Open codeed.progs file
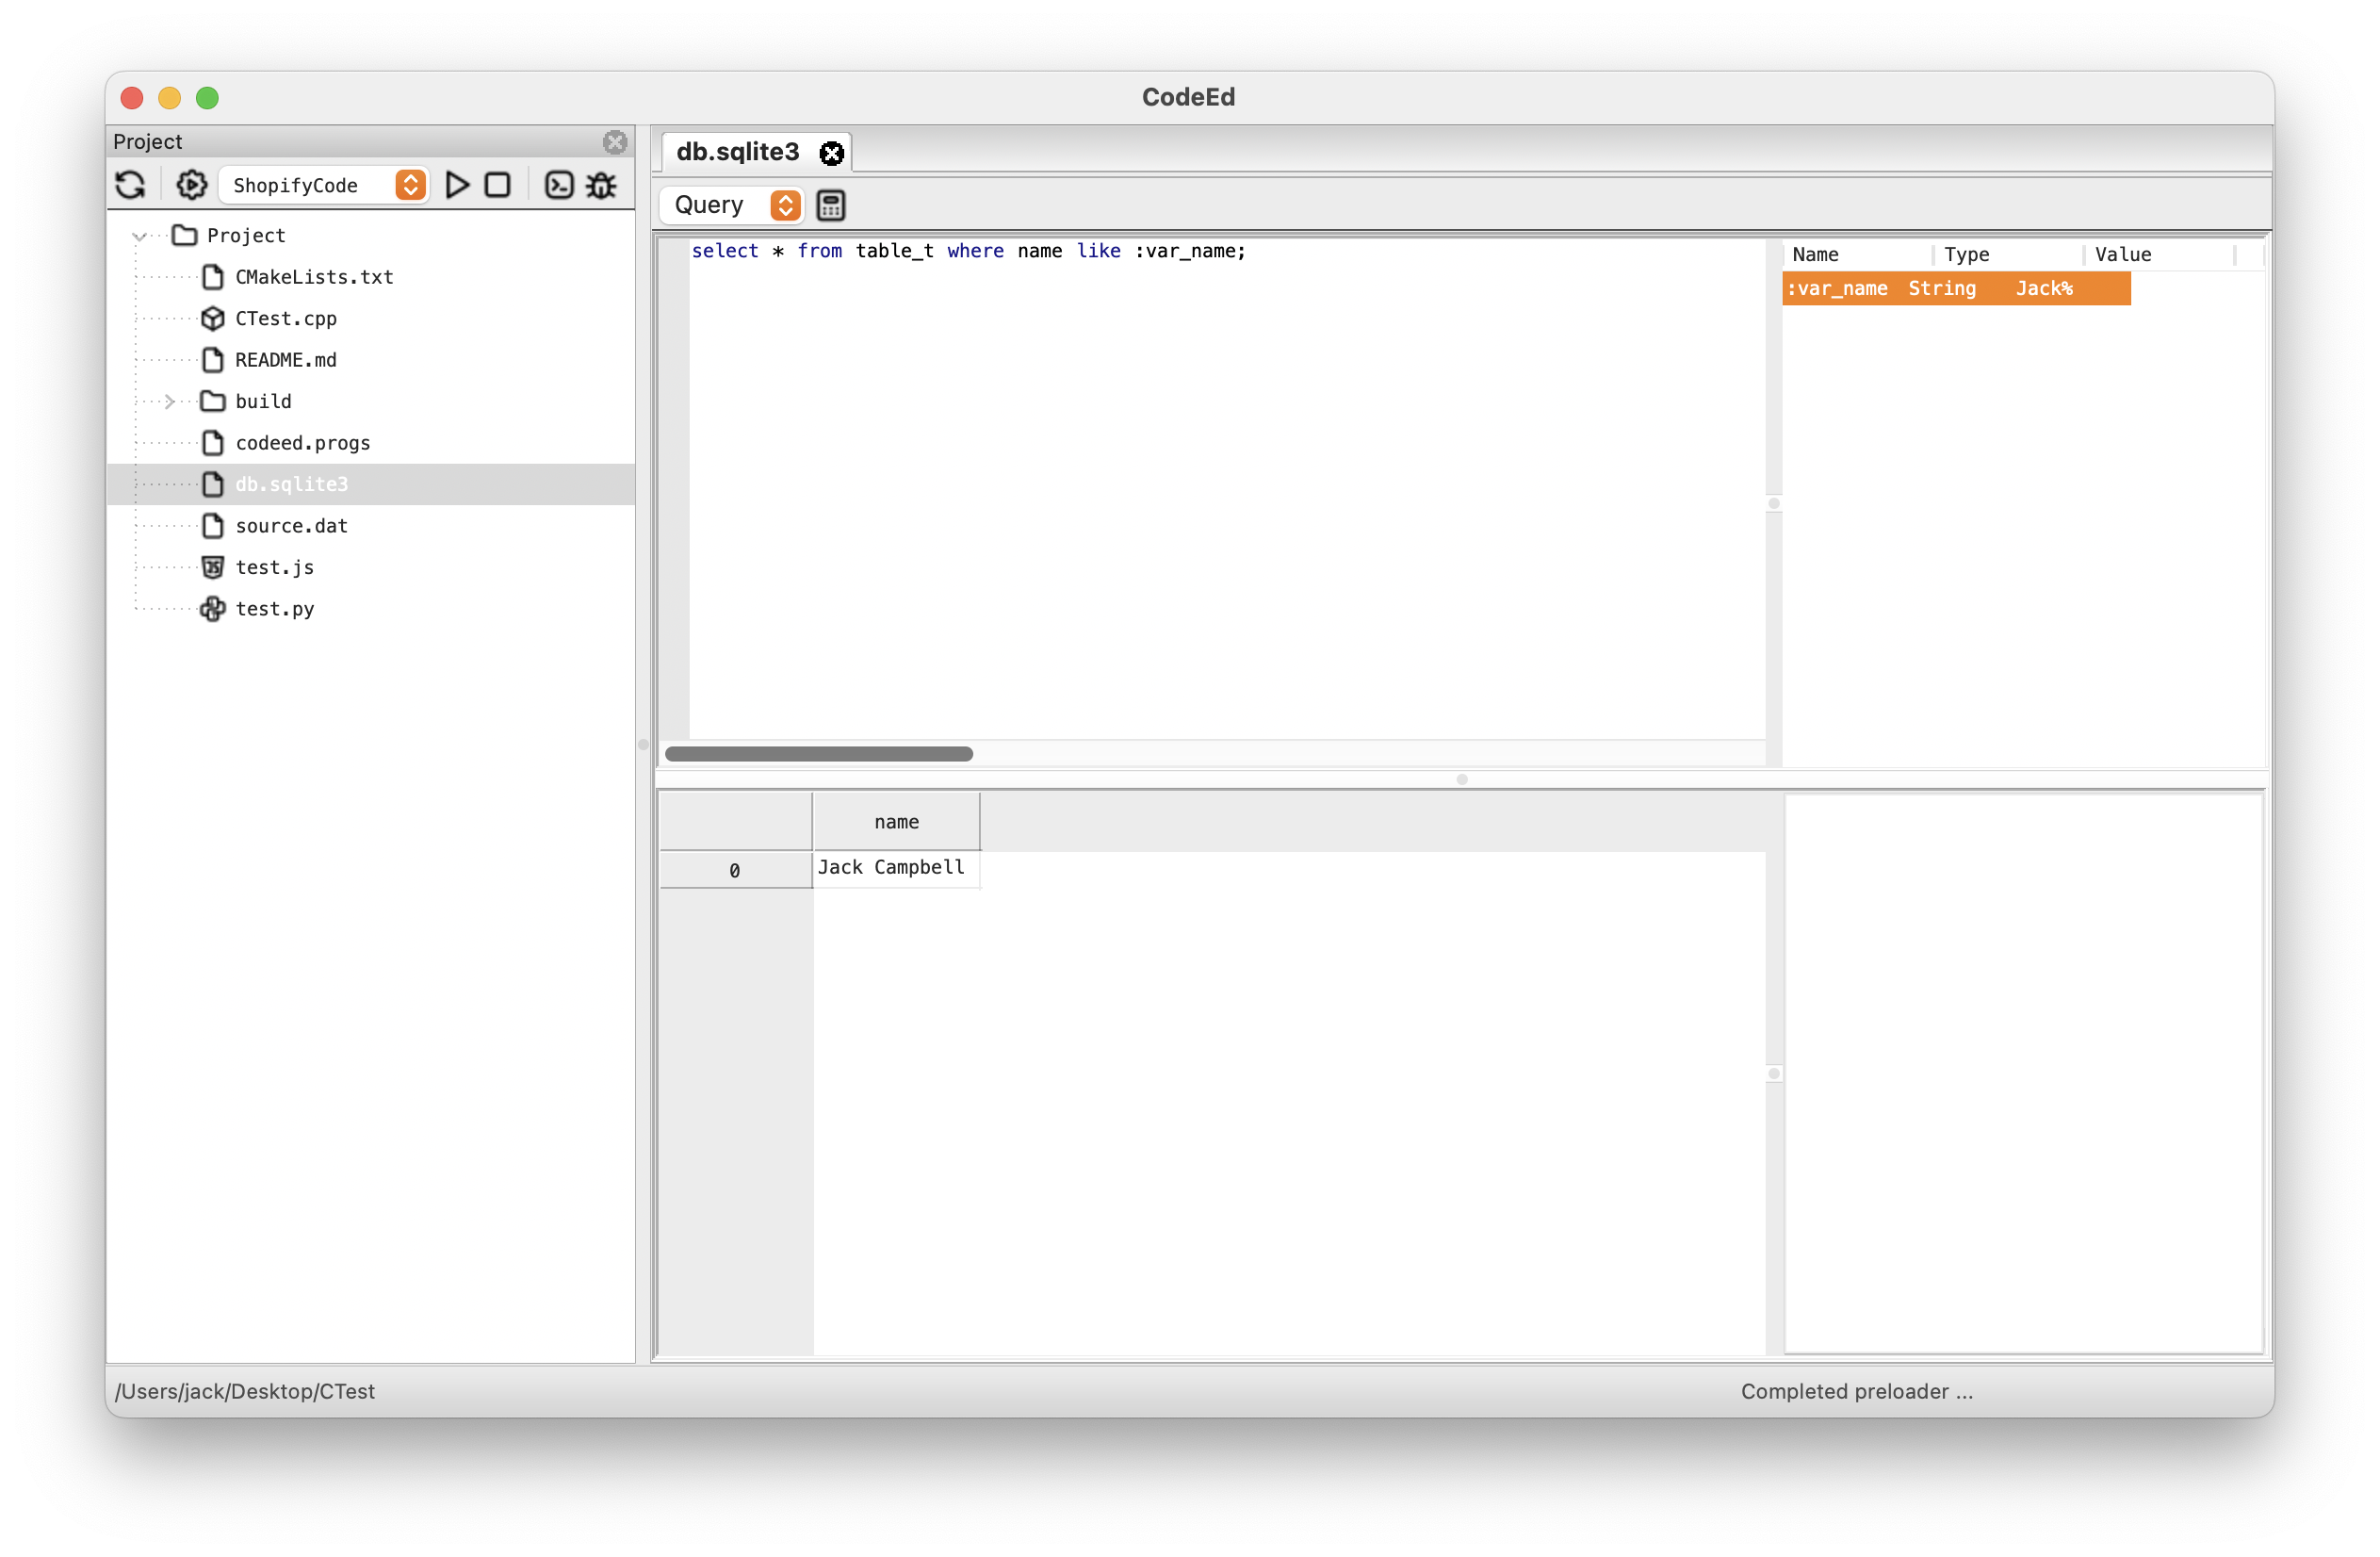This screenshot has height=1557, width=2380. click(x=303, y=443)
